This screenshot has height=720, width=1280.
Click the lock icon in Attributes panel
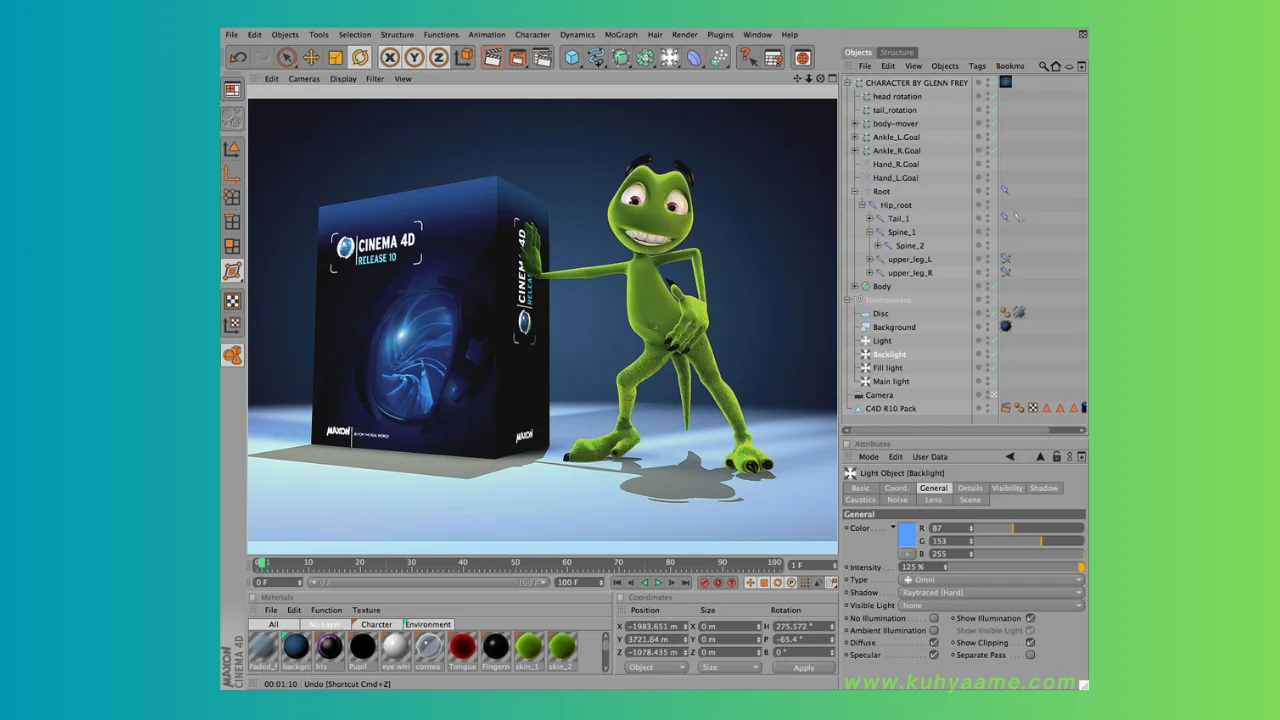pyautogui.click(x=1056, y=457)
